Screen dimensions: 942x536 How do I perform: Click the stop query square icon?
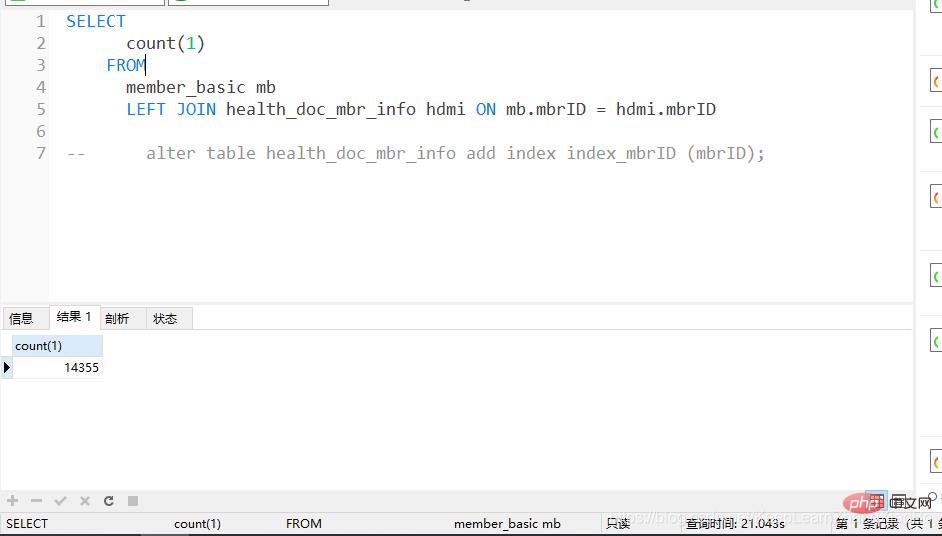pos(133,501)
